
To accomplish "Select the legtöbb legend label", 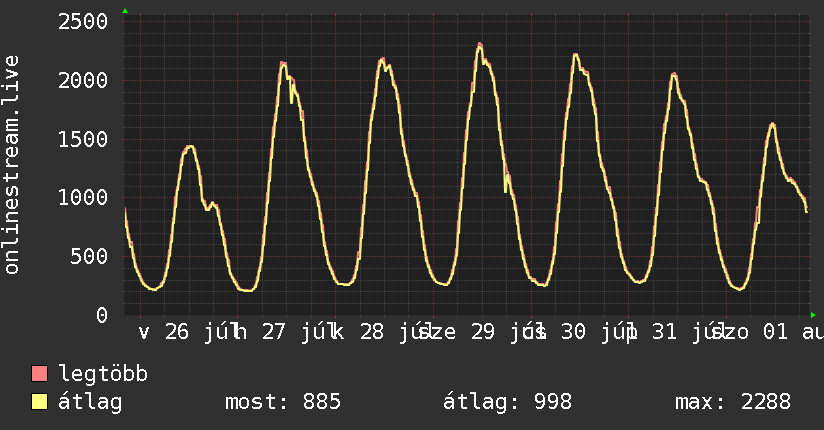I will [103, 374].
